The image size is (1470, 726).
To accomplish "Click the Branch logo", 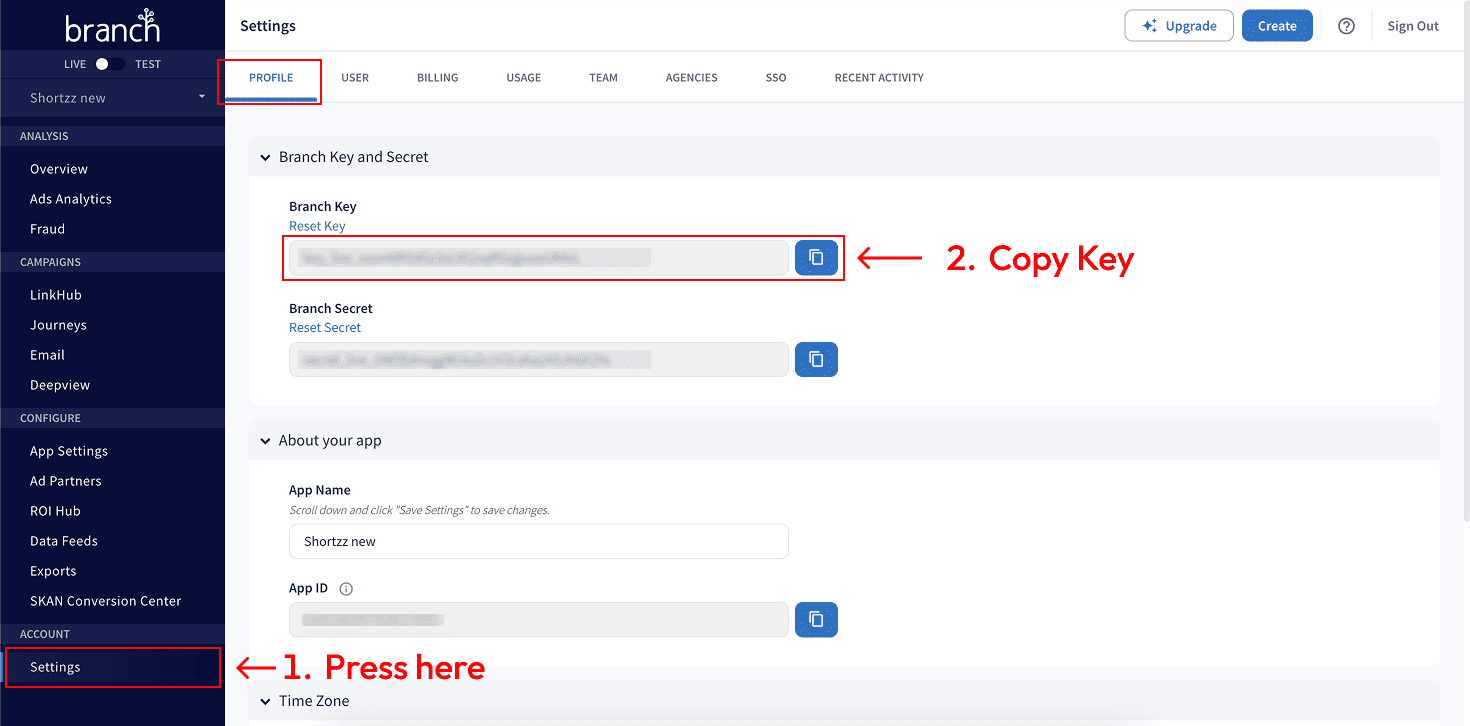I will coord(112,26).
